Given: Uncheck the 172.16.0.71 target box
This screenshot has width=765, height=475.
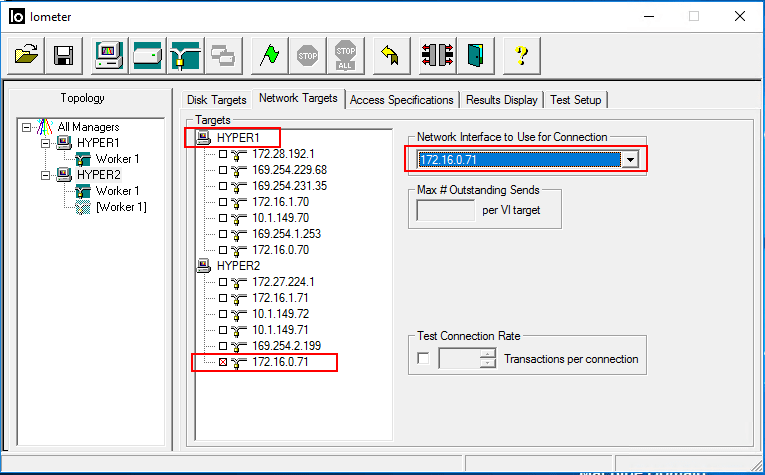Looking at the screenshot, I should [x=223, y=362].
